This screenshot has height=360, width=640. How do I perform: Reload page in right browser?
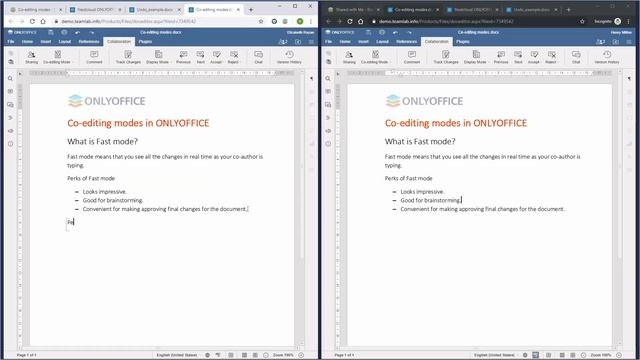350,21
